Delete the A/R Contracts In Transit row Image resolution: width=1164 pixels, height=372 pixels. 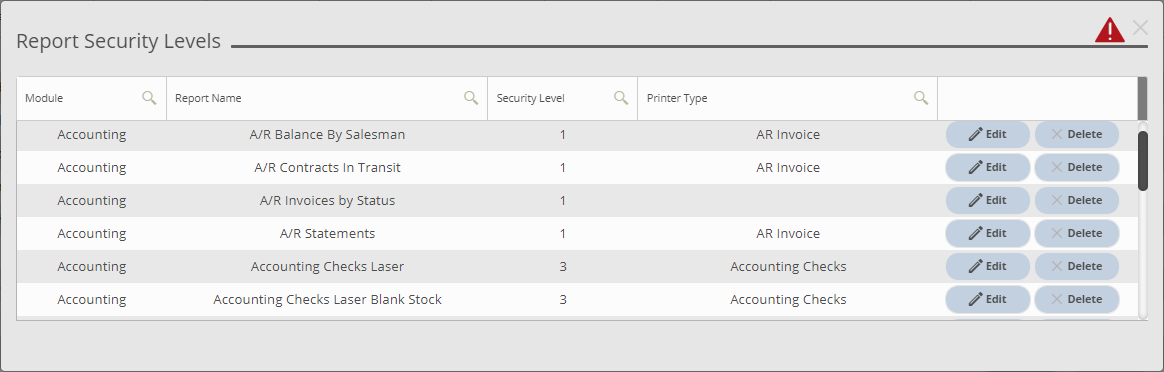click(x=1076, y=167)
